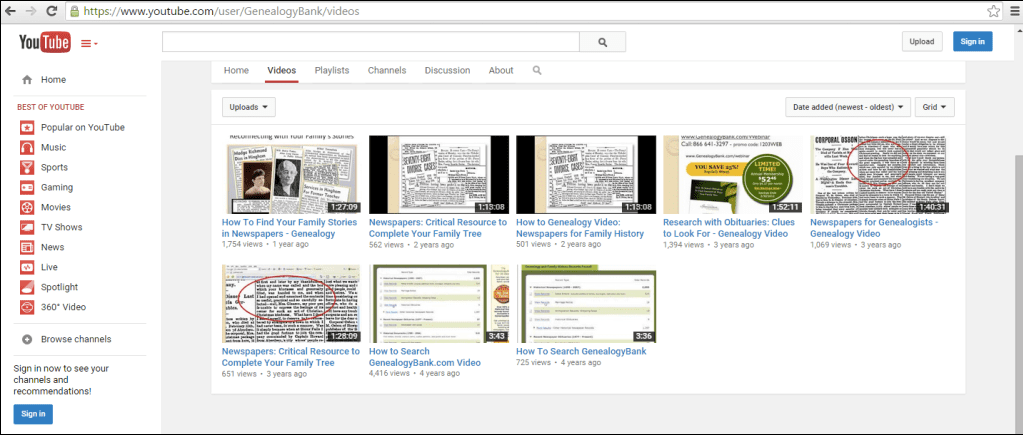
Task: Click the 1:27:09 video thumbnail
Action: coord(290,175)
